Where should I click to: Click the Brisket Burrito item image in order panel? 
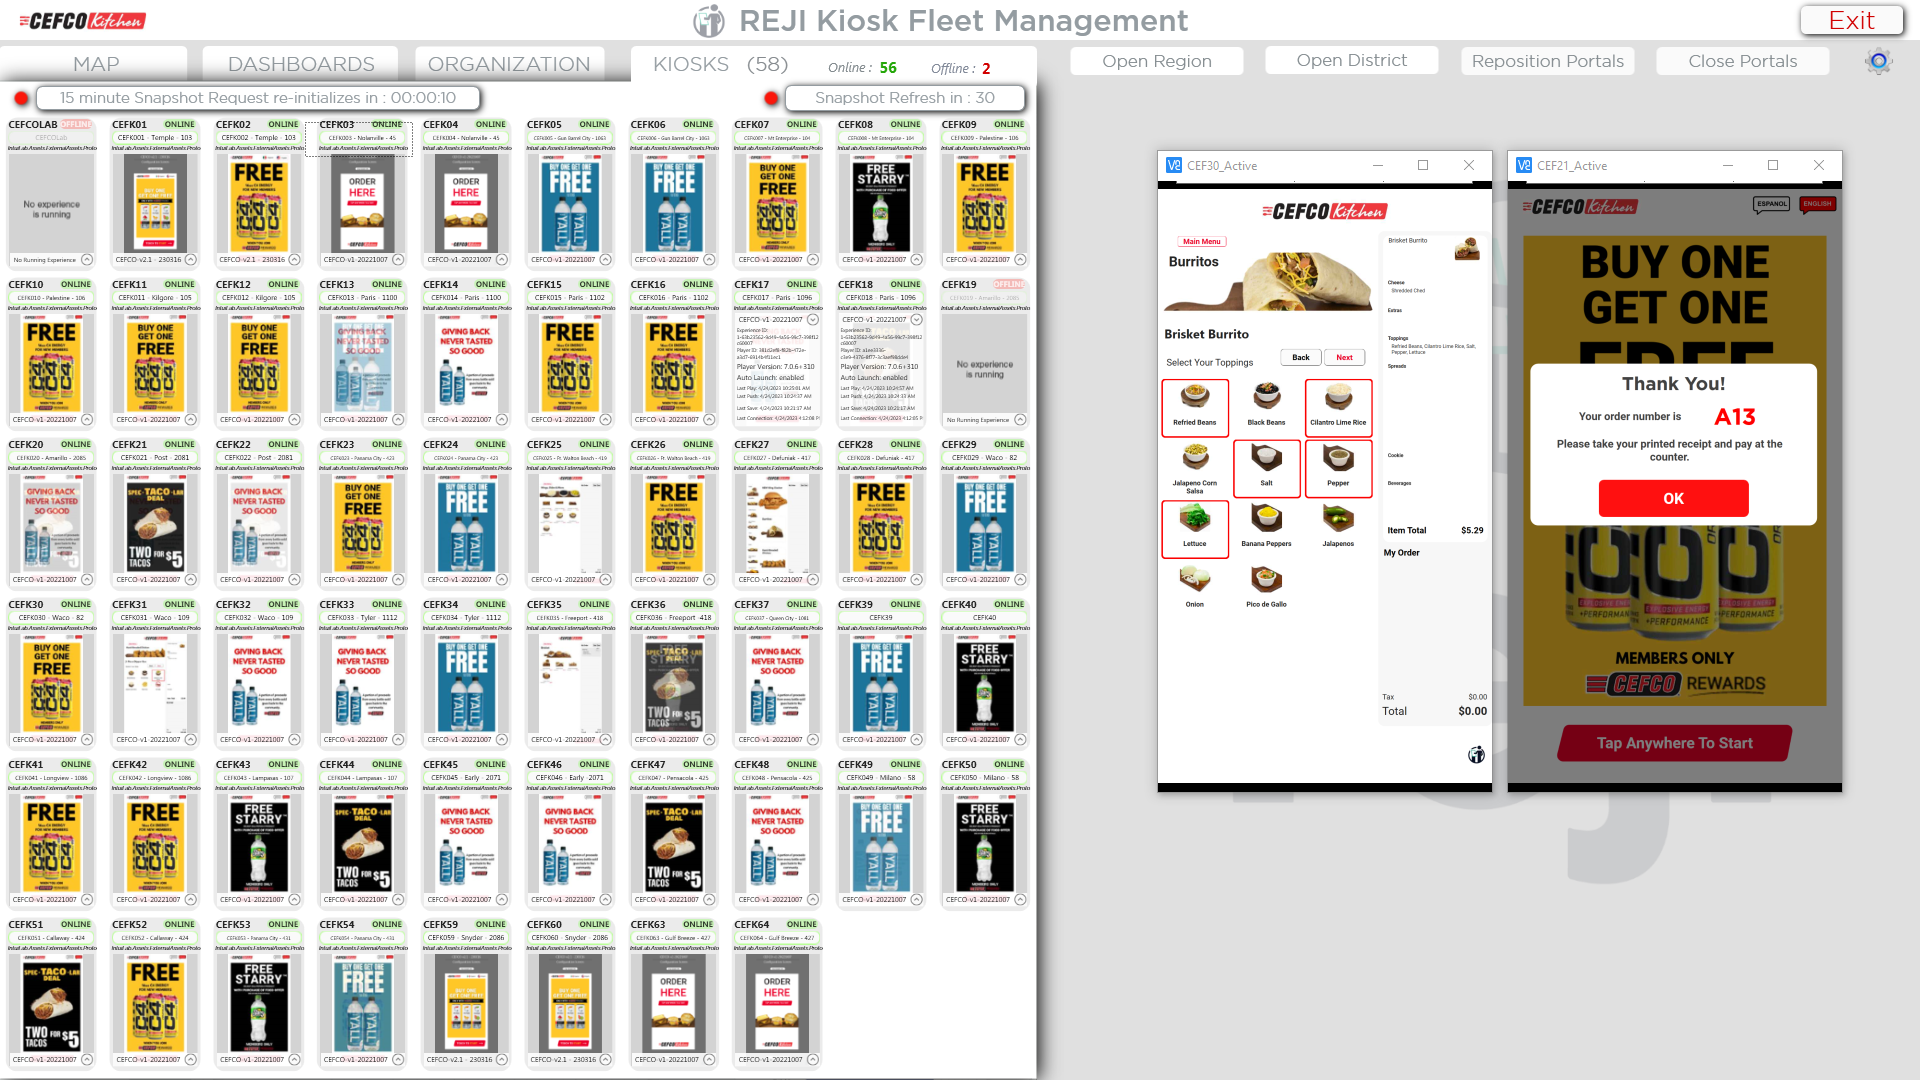(x=1467, y=249)
